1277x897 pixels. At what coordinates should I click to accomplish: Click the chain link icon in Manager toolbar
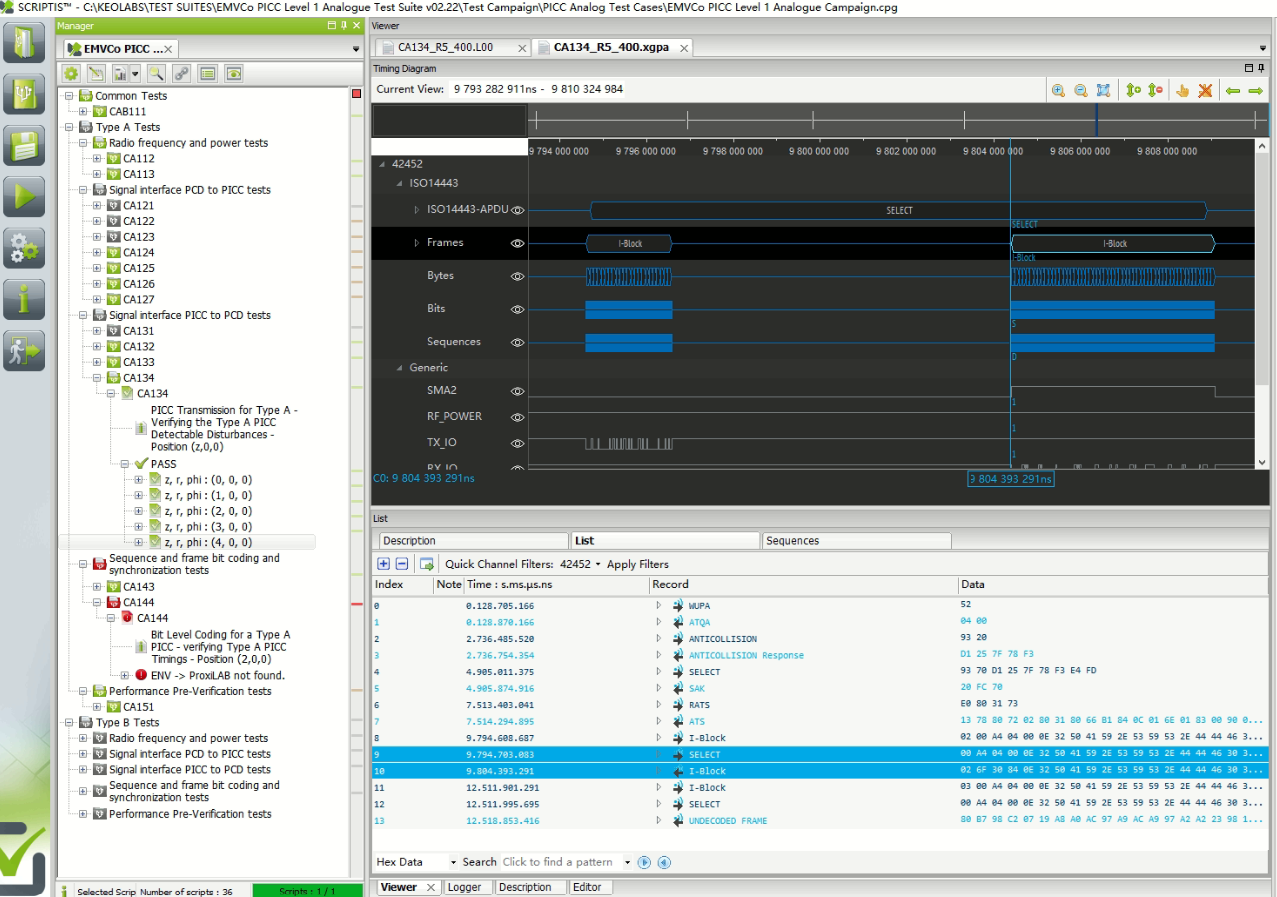181,73
